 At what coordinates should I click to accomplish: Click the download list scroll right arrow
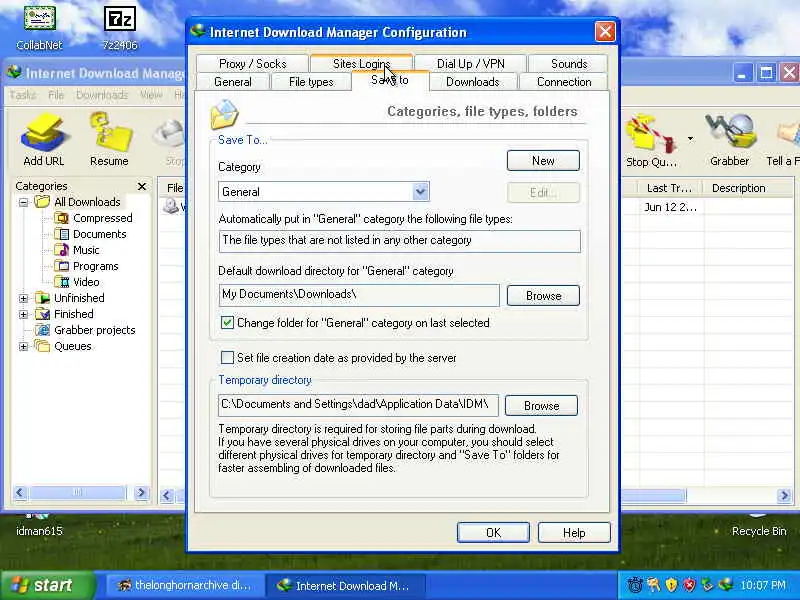(785, 495)
